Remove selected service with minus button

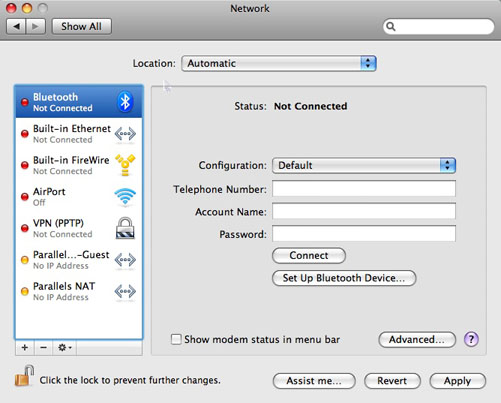tap(43, 348)
